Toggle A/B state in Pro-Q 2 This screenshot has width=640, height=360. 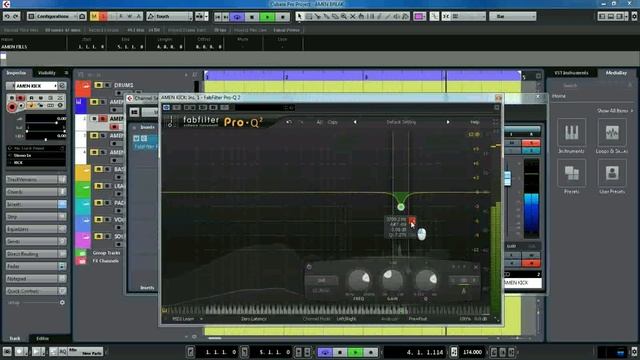pyautogui.click(x=320, y=122)
